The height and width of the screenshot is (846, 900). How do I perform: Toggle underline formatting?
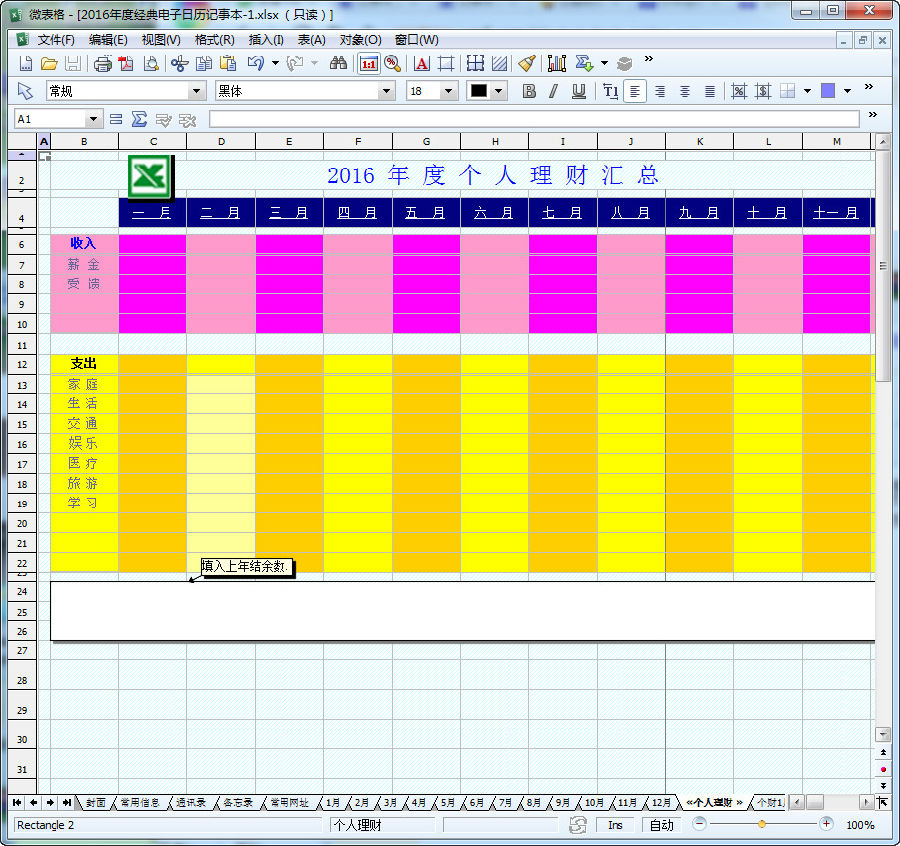tap(579, 91)
